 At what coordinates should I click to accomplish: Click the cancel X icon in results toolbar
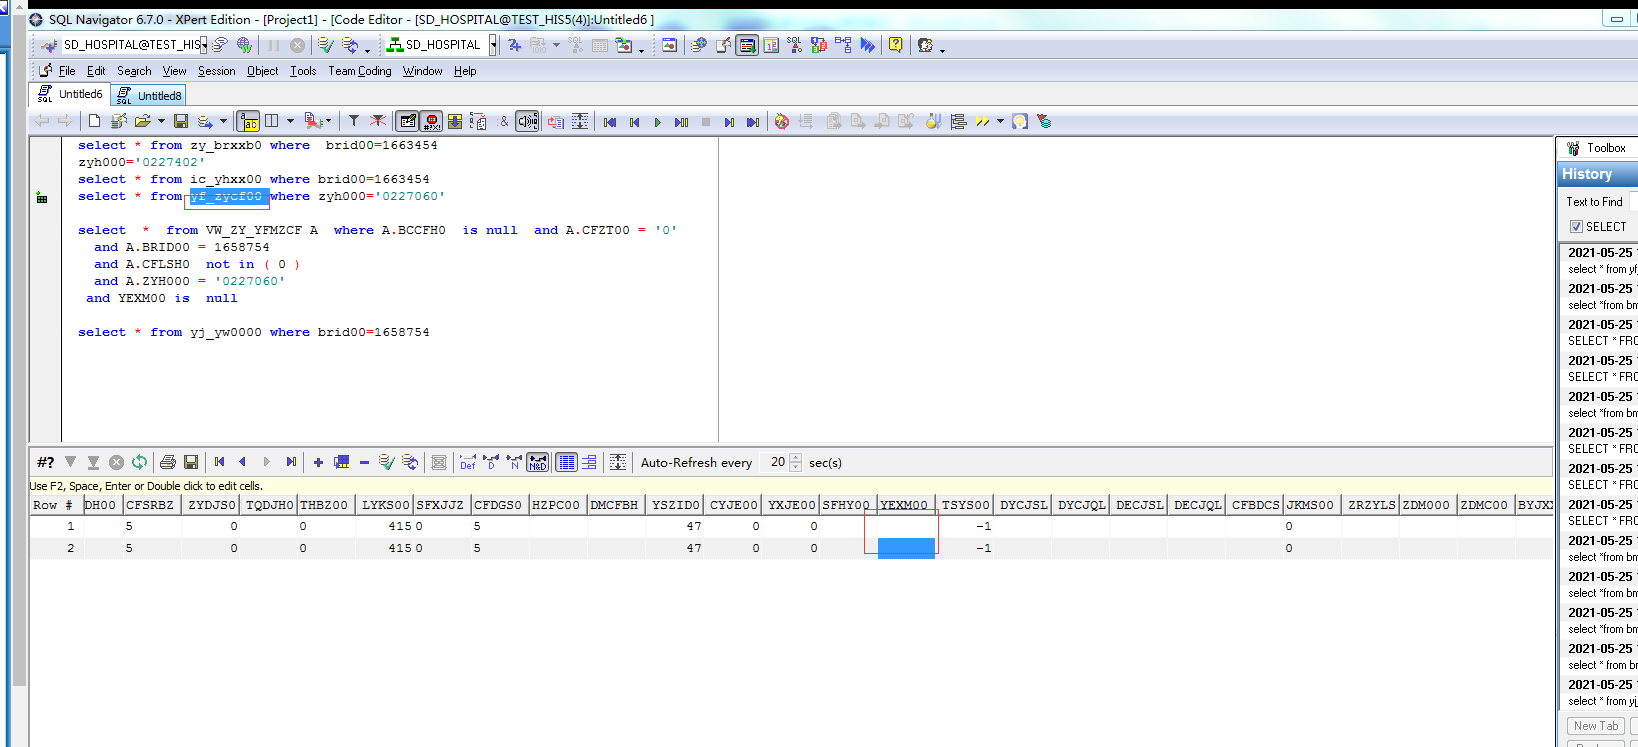(116, 462)
